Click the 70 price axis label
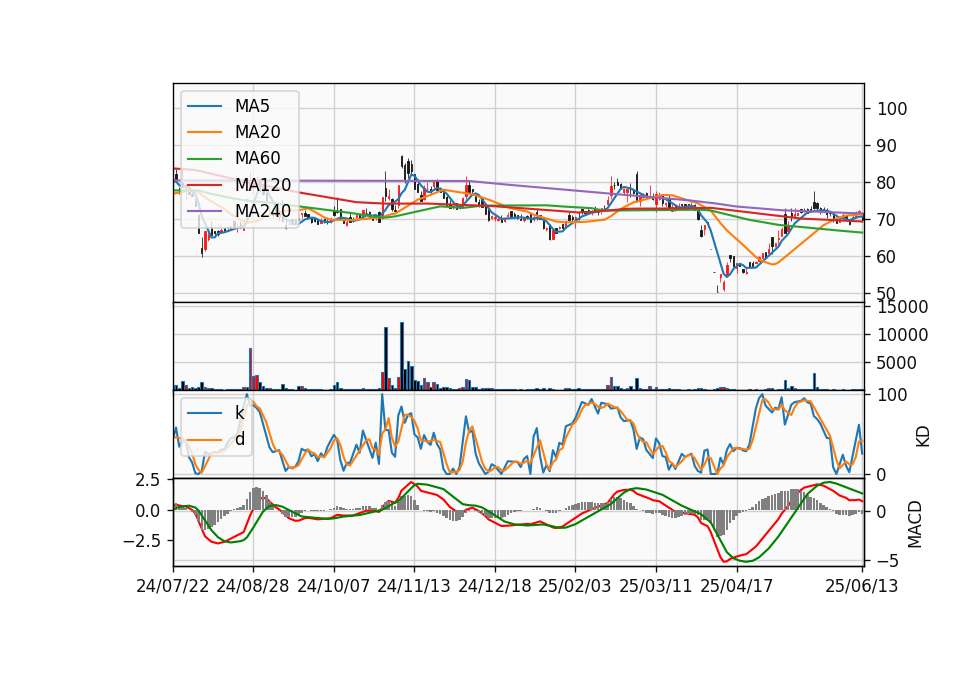This screenshot has height=690, width=960. (x=887, y=220)
